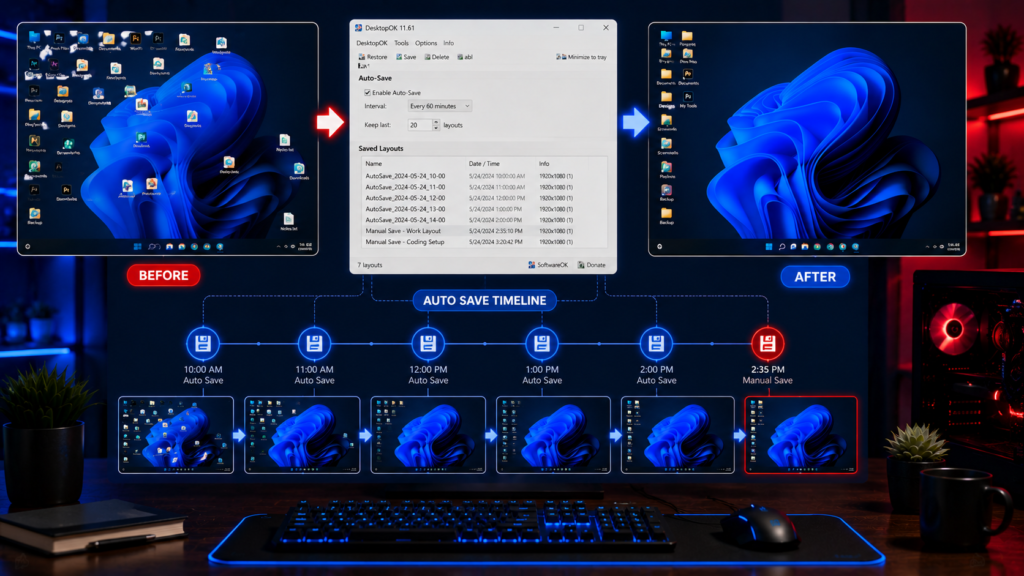Click the Designs folder on the After desktop
1024x576 pixels.
click(x=666, y=100)
